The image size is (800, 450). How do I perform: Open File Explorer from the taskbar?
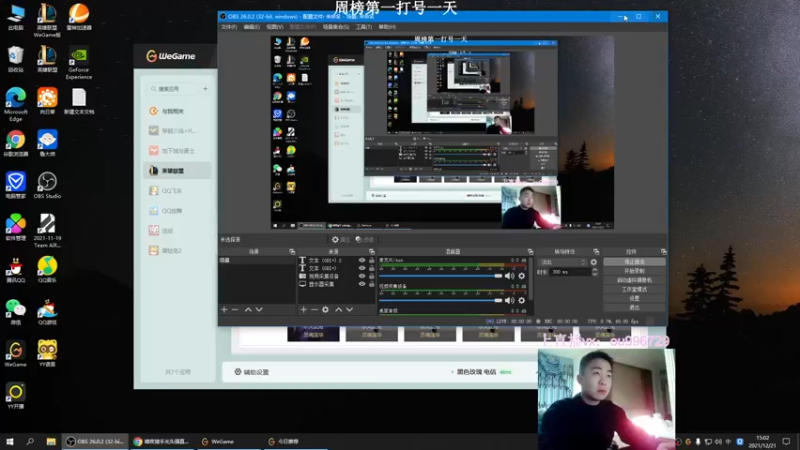(x=51, y=441)
